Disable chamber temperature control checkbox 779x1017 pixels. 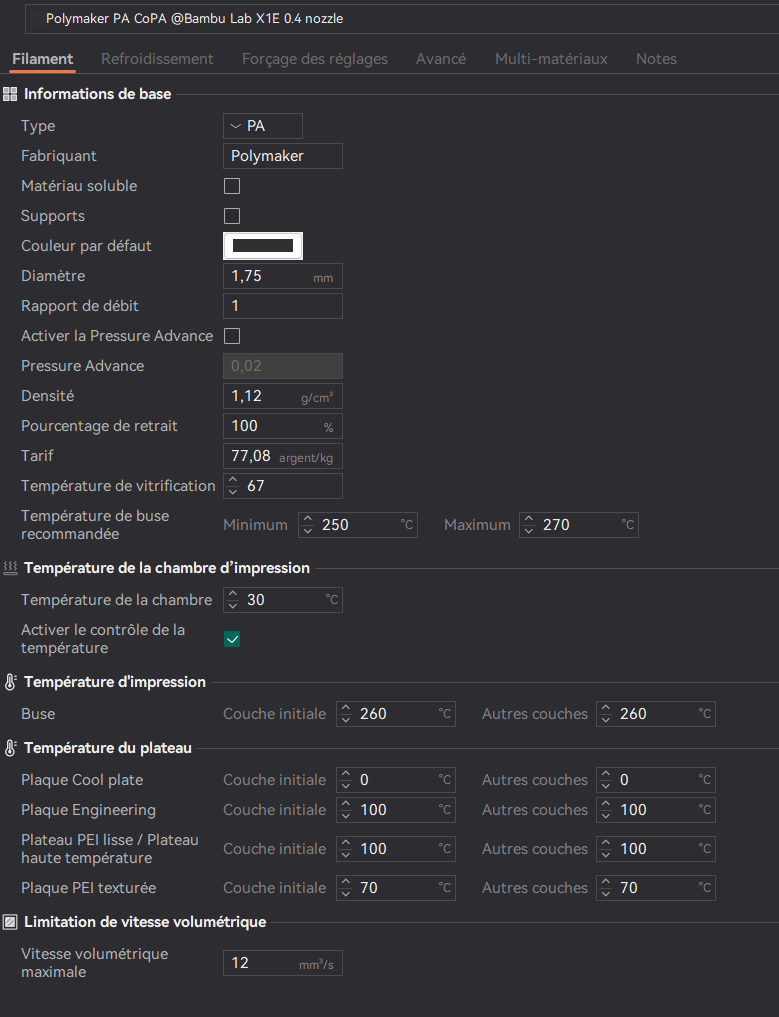[232, 640]
